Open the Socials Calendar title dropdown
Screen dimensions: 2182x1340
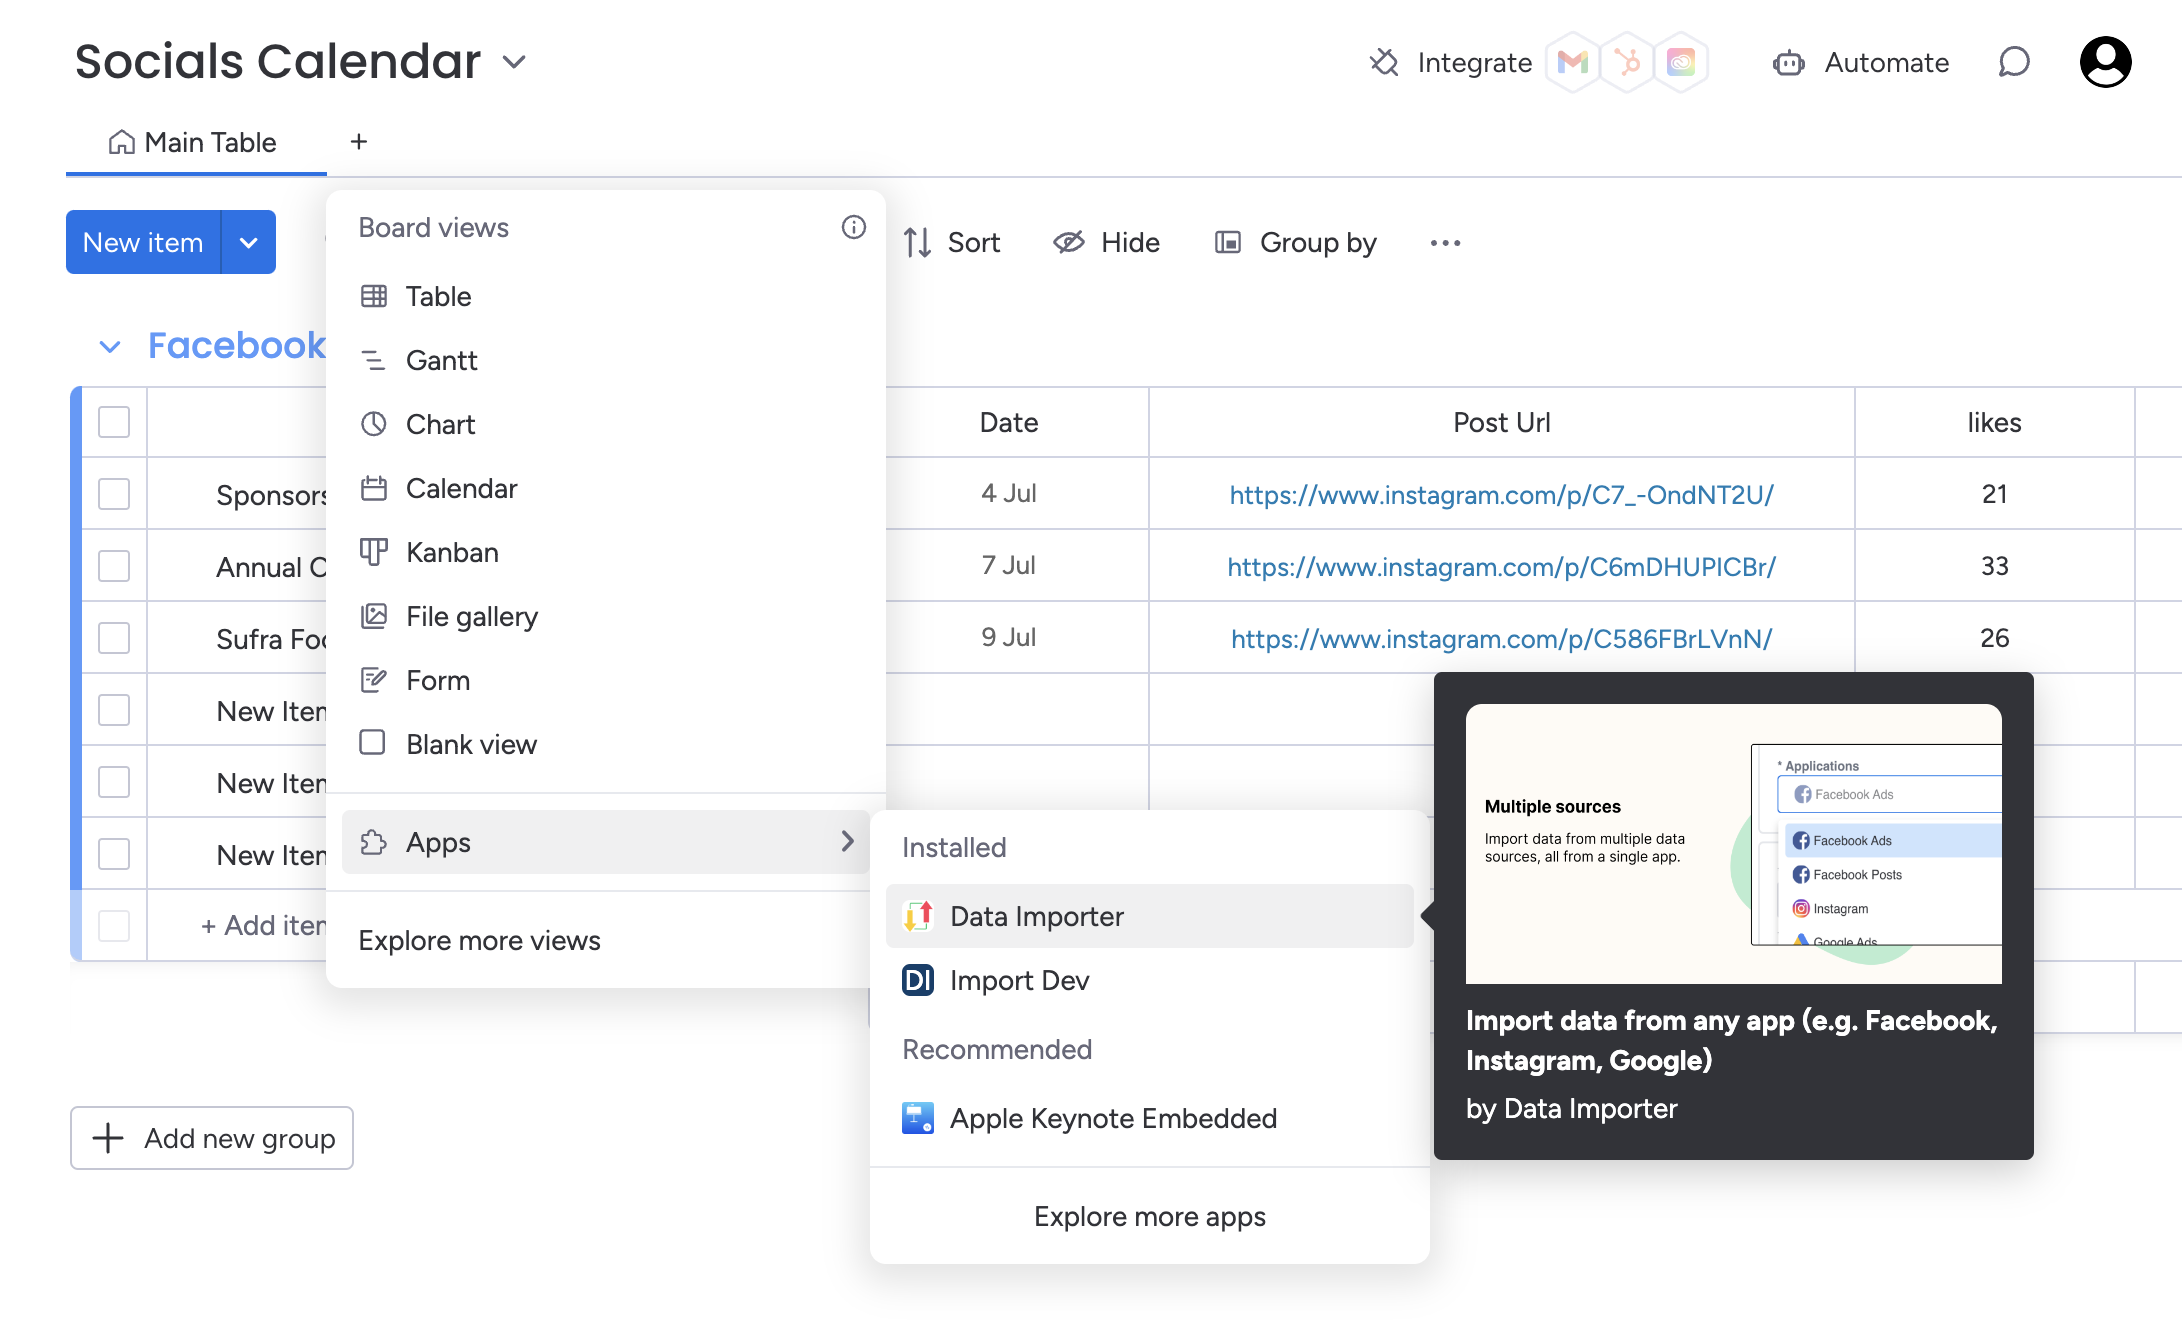[x=514, y=62]
